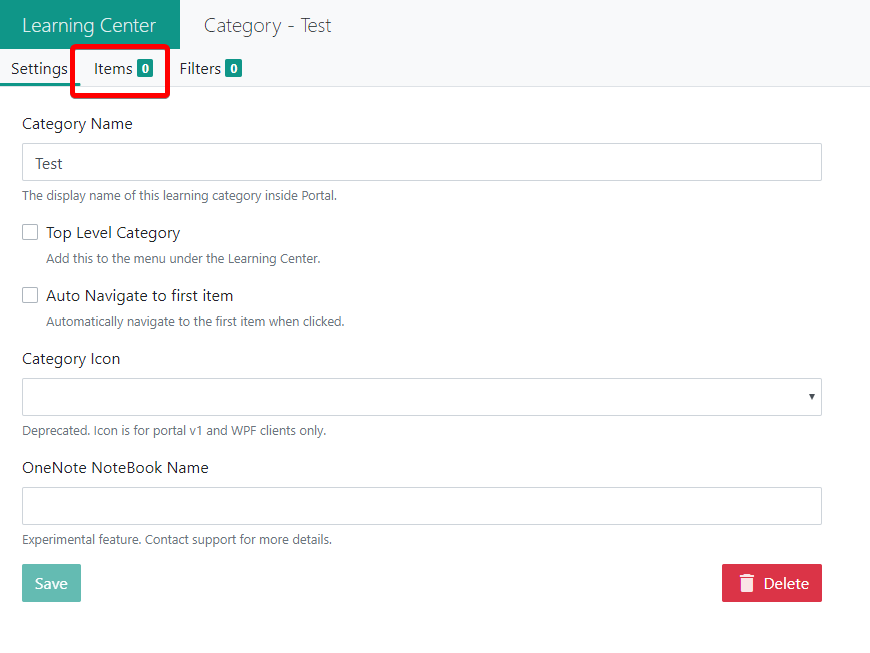Enable Auto Navigate to first item checkbox
The width and height of the screenshot is (870, 653).
click(x=30, y=295)
